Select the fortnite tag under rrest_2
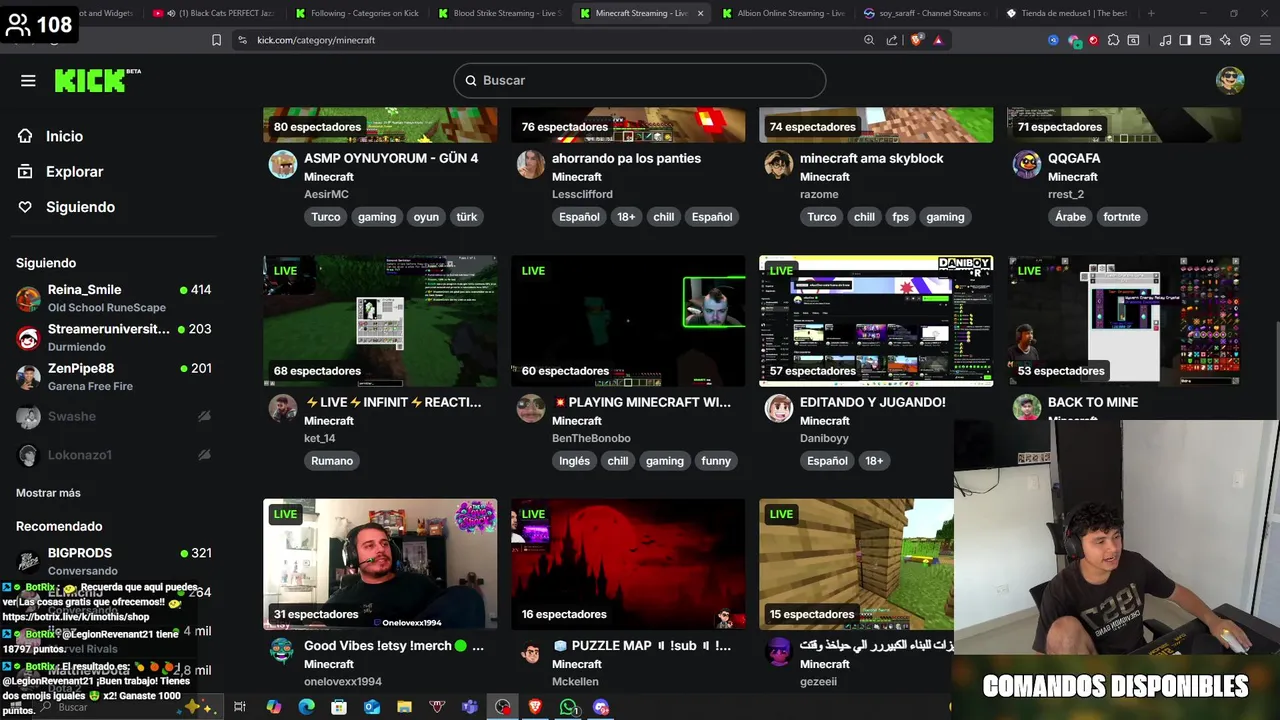The image size is (1280, 720). [1122, 217]
